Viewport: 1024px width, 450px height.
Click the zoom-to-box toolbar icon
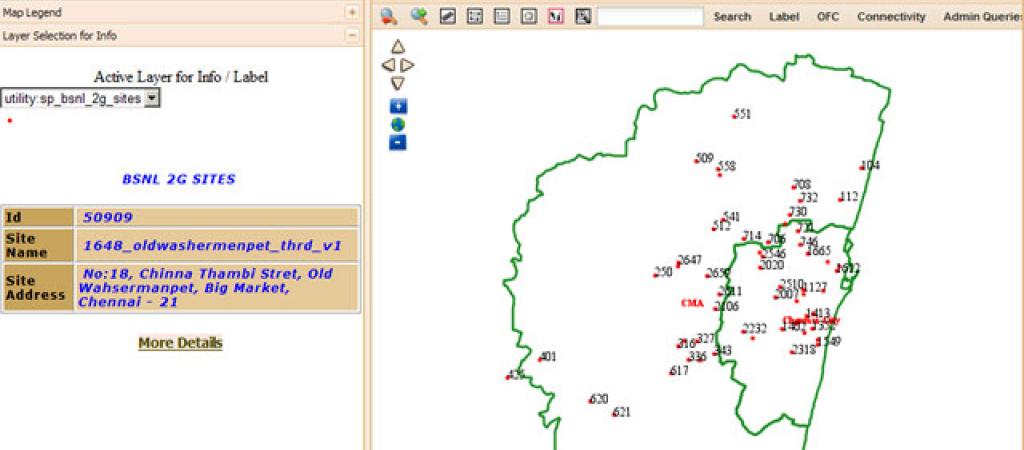(x=475, y=17)
